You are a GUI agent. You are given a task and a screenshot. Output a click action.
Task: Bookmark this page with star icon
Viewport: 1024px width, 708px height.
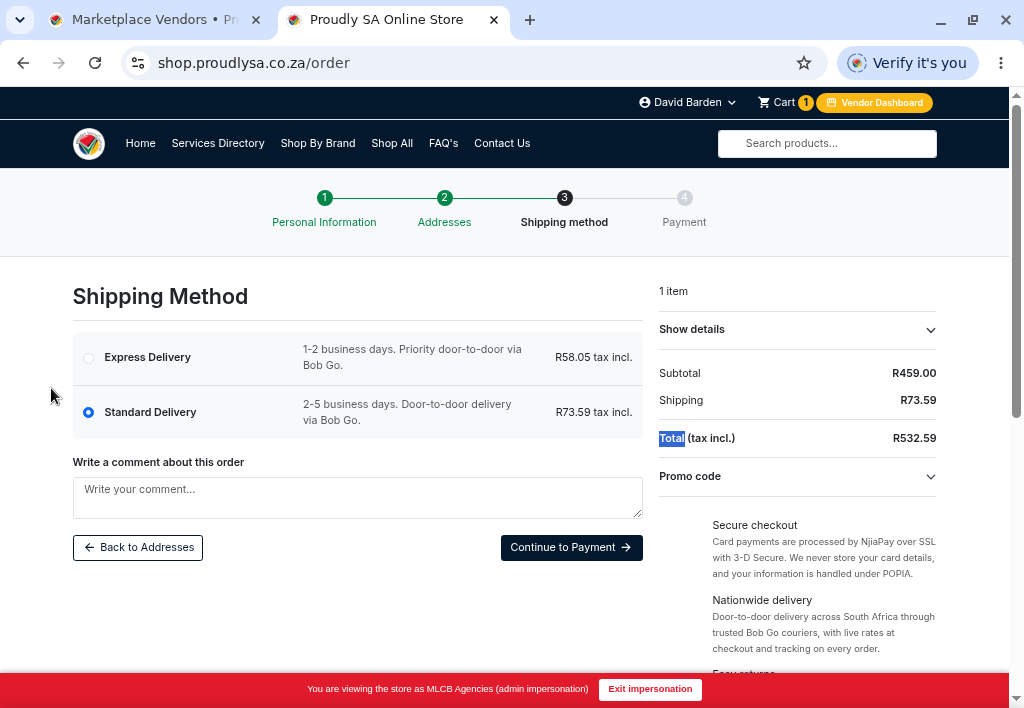(x=804, y=63)
